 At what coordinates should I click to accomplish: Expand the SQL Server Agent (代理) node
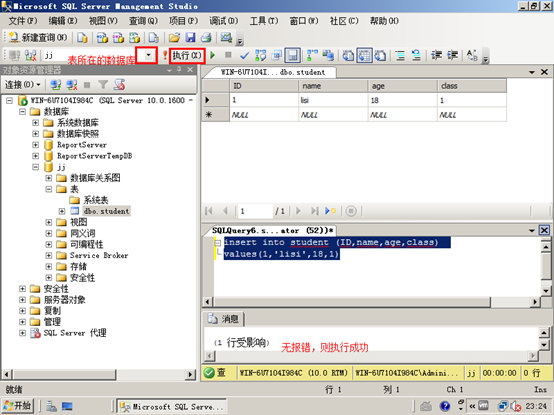[x=23, y=333]
